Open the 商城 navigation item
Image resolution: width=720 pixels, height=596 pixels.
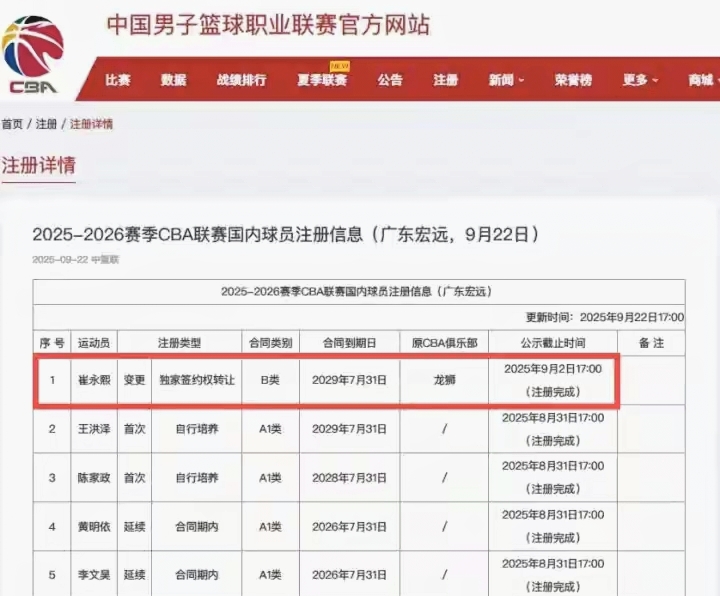701,80
